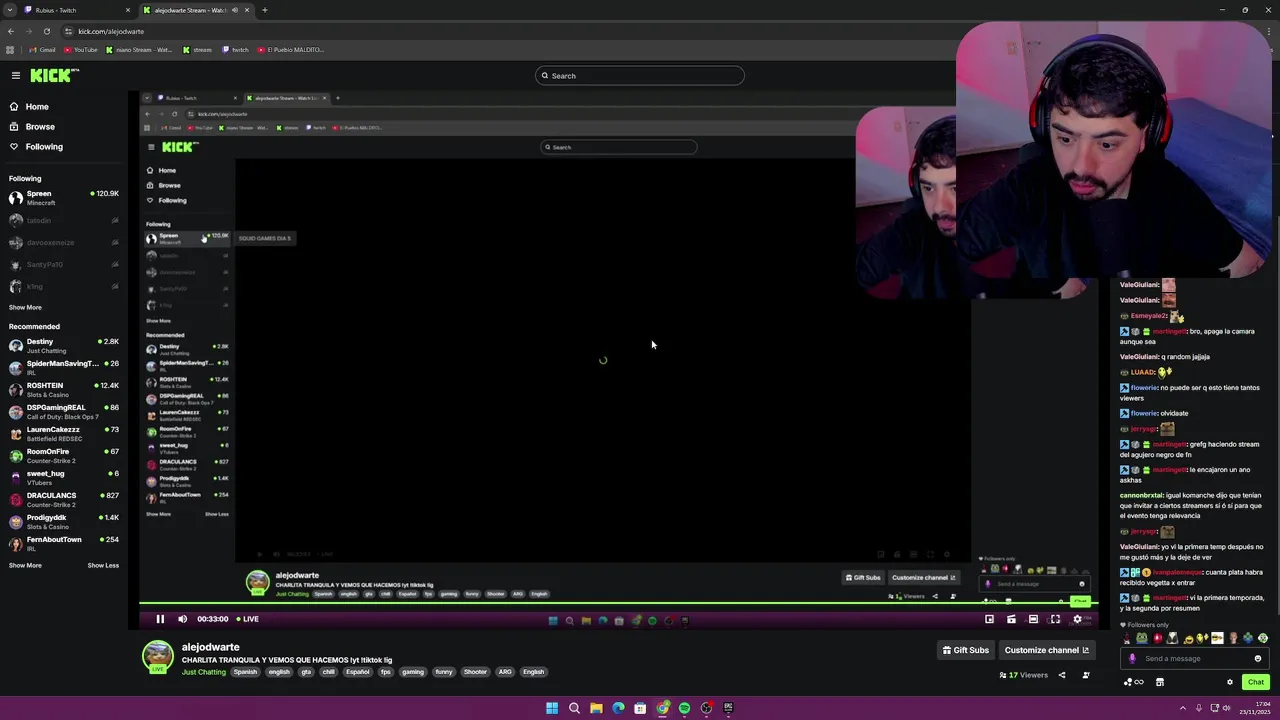
Task: Open system volume tray icon
Action: pyautogui.click(x=1226, y=708)
